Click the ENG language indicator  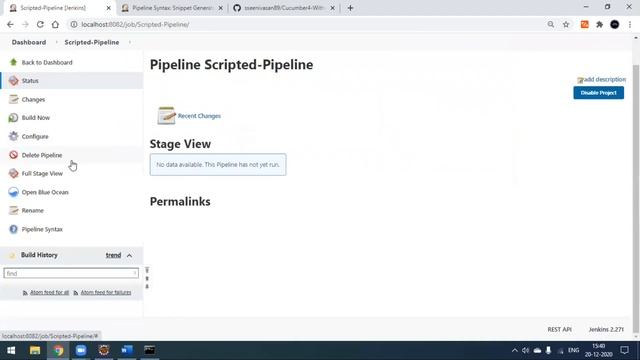pyautogui.click(x=573, y=350)
